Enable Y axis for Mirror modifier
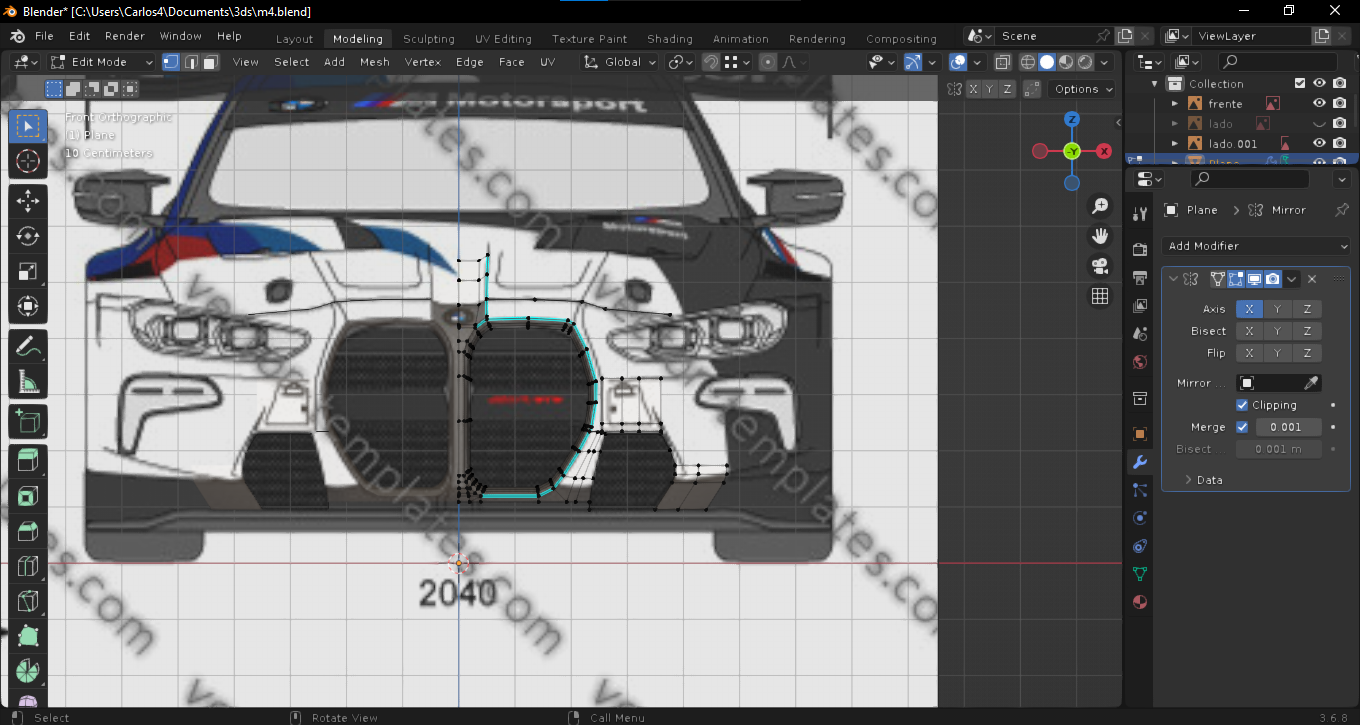The width and height of the screenshot is (1360, 725). (1277, 309)
